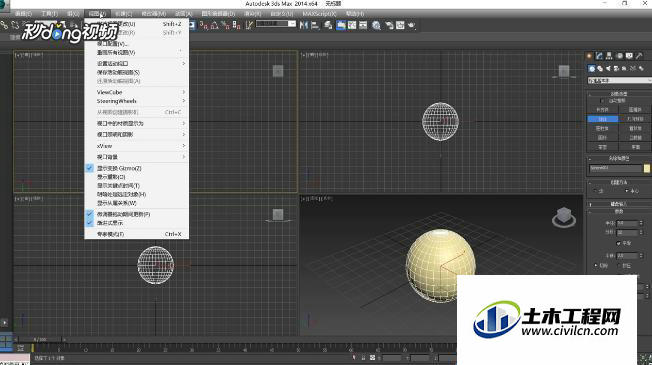Viewport: 652px width, 365px height.
Task: Select the Shapes category icon
Action: point(600,69)
